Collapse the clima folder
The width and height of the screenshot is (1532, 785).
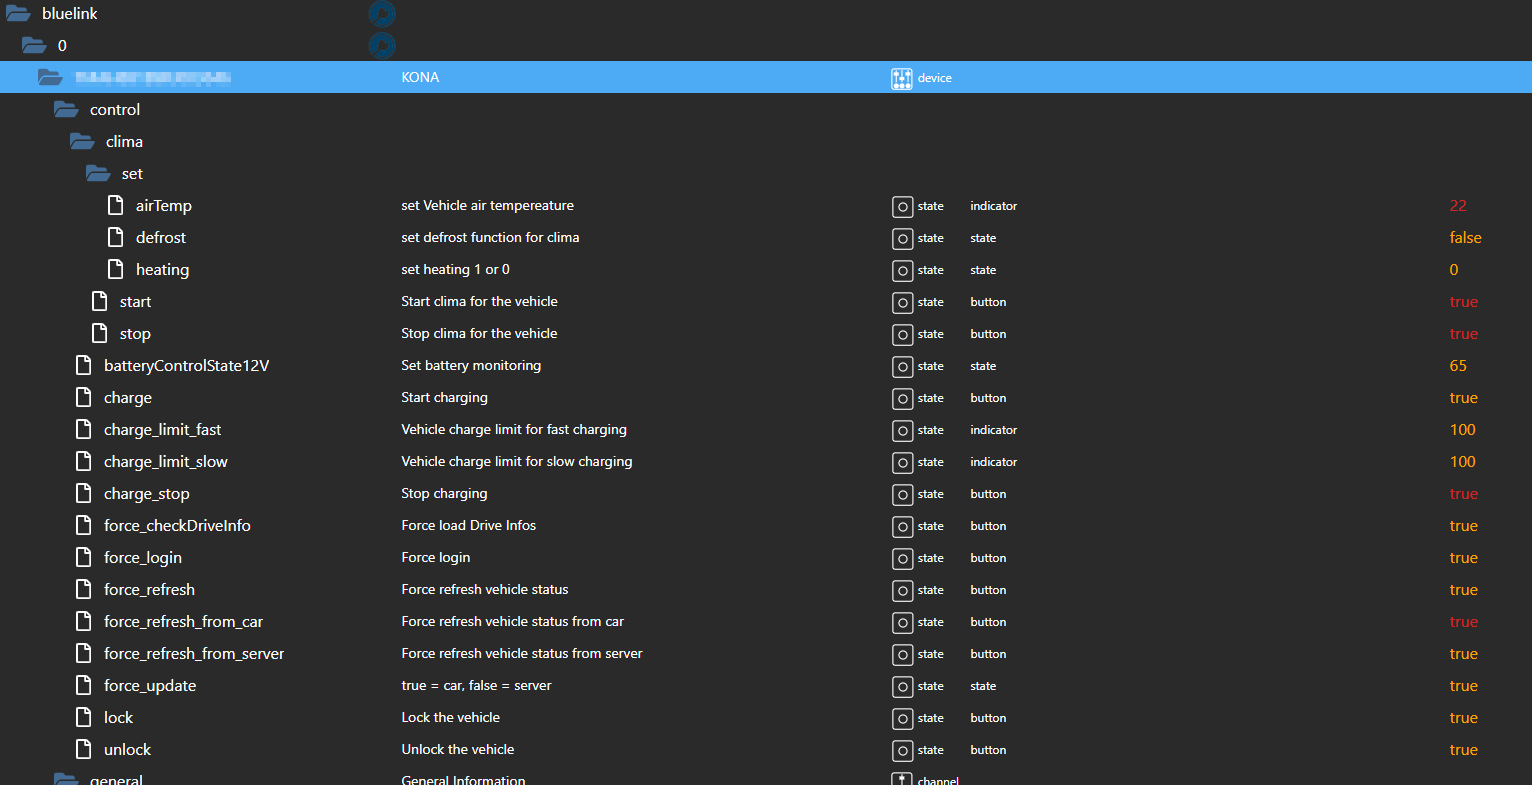(82, 142)
